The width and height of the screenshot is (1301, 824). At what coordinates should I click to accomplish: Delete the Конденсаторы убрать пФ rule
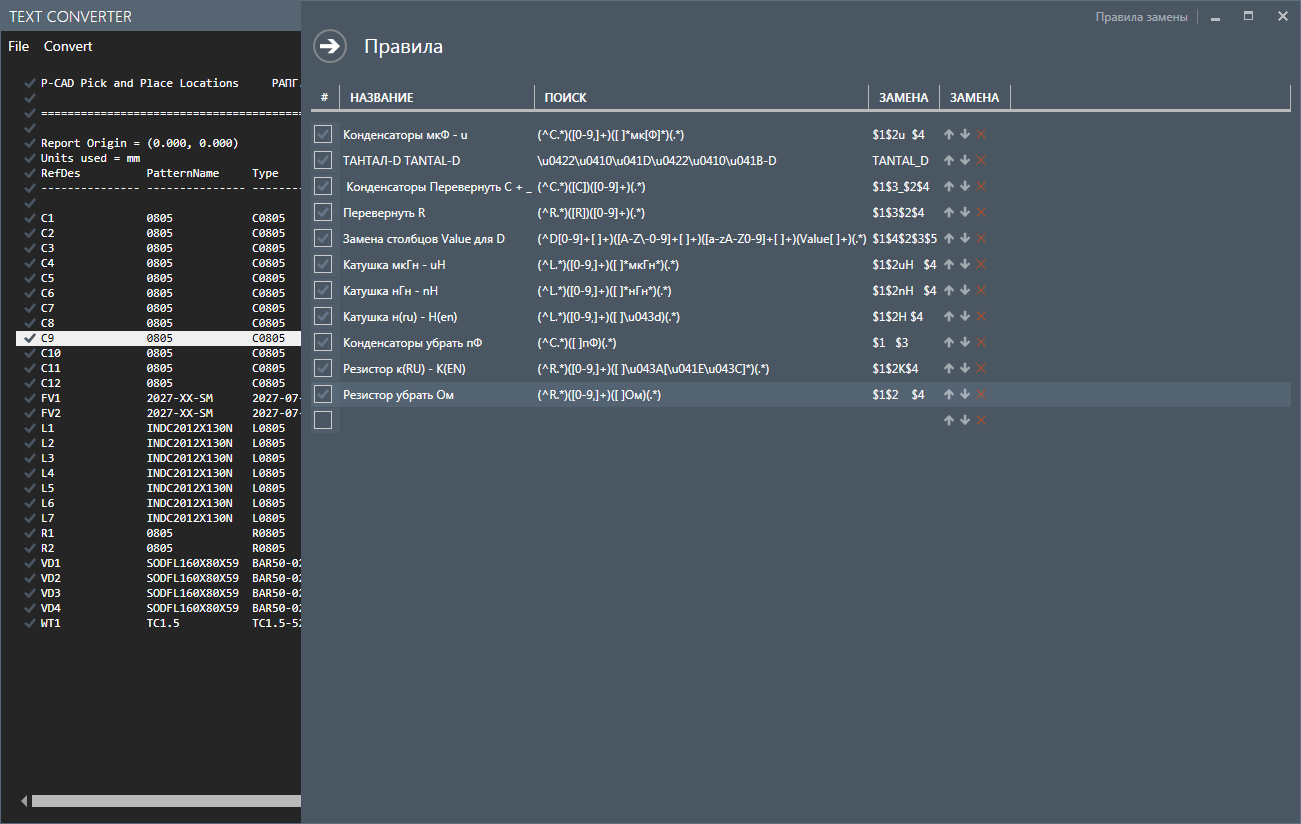tap(981, 342)
